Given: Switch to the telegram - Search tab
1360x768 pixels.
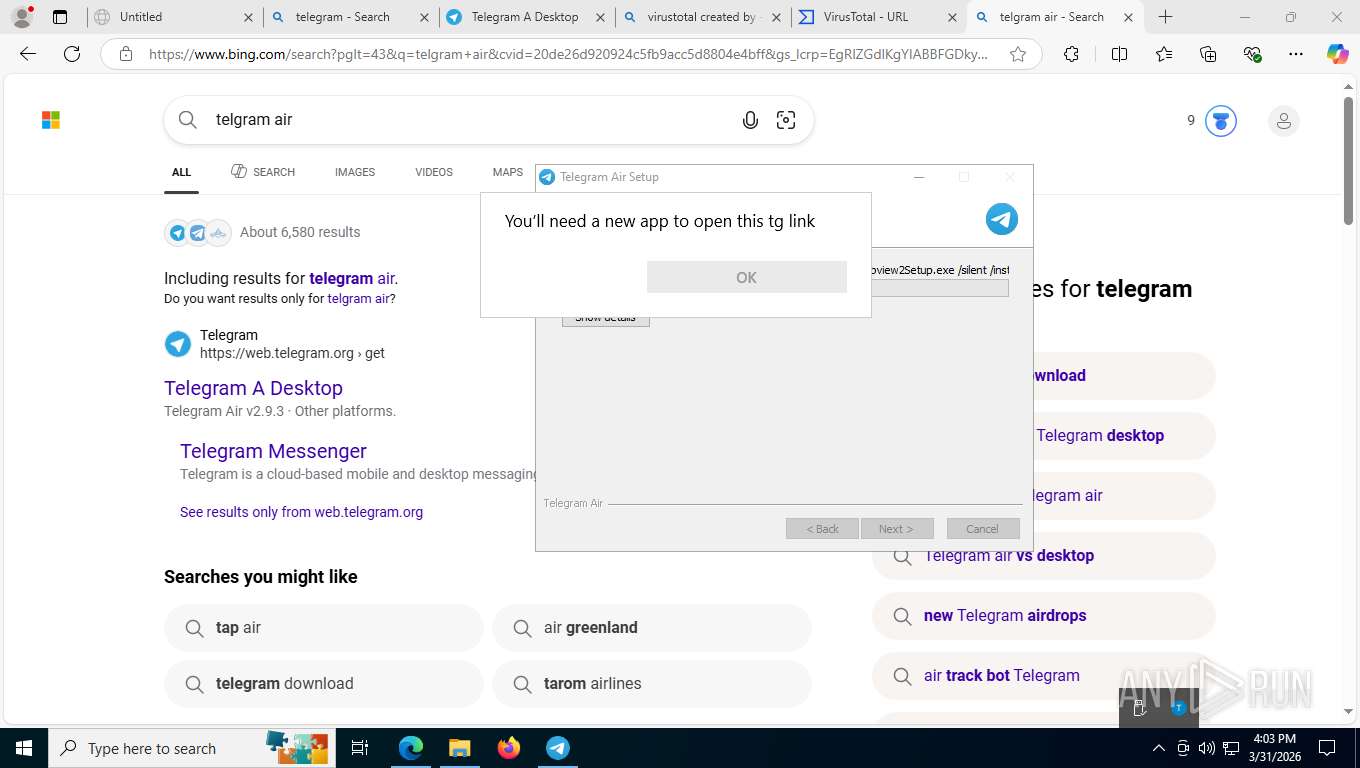Looking at the screenshot, I should (x=351, y=17).
